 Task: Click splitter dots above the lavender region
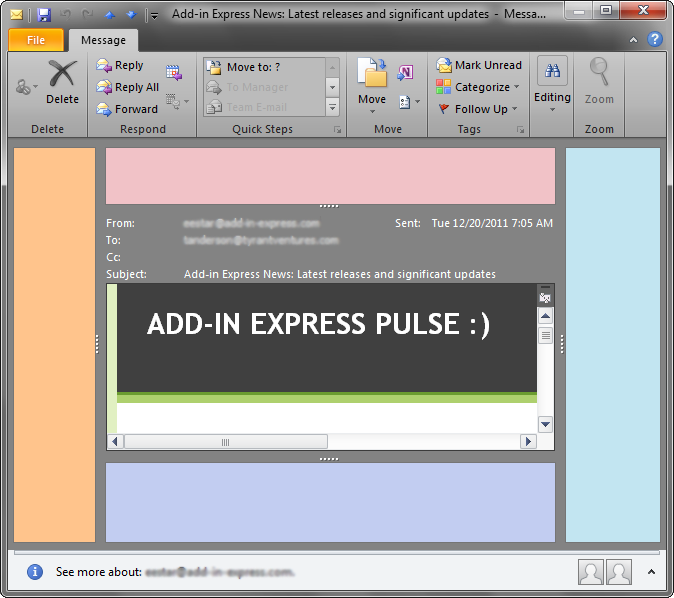[x=329, y=459]
